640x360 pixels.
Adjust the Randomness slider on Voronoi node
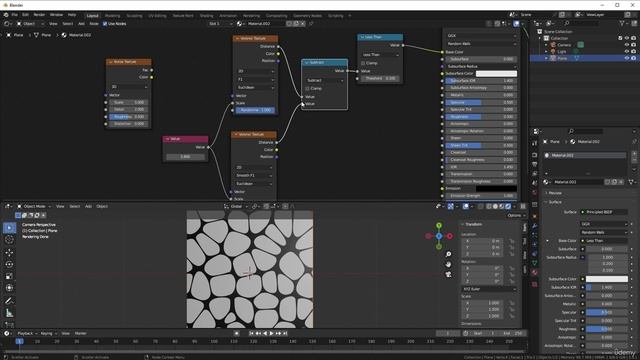pos(255,110)
